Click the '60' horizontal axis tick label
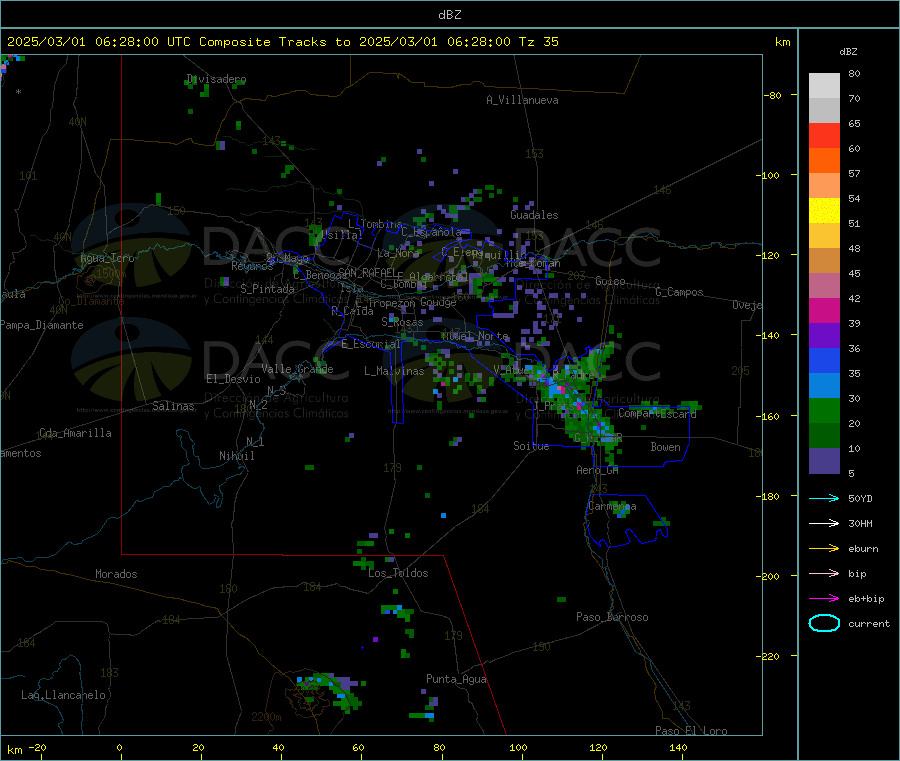Image resolution: width=900 pixels, height=761 pixels. [358, 747]
